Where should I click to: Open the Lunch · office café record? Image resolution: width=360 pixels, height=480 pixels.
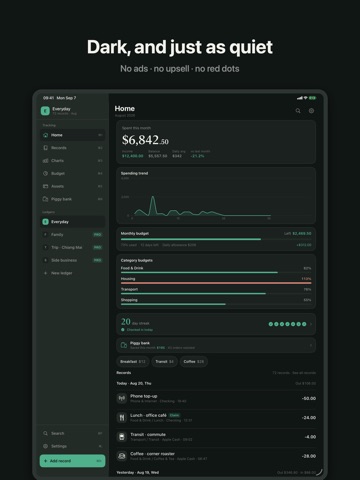tap(216, 417)
